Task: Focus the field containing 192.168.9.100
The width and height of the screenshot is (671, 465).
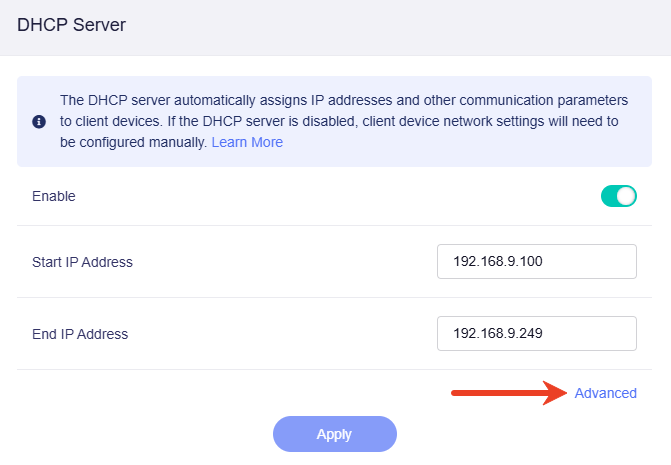Action: click(537, 262)
